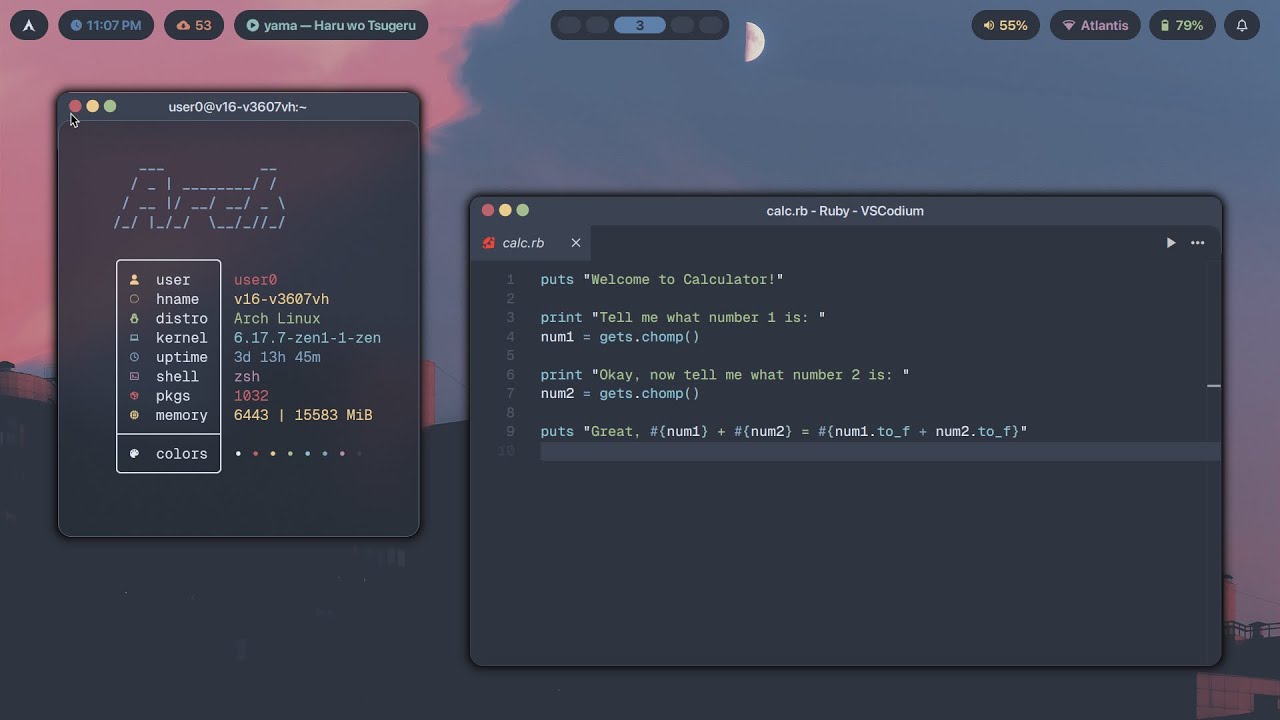Open the More Actions ellipsis in VSCodium

[x=1197, y=243]
